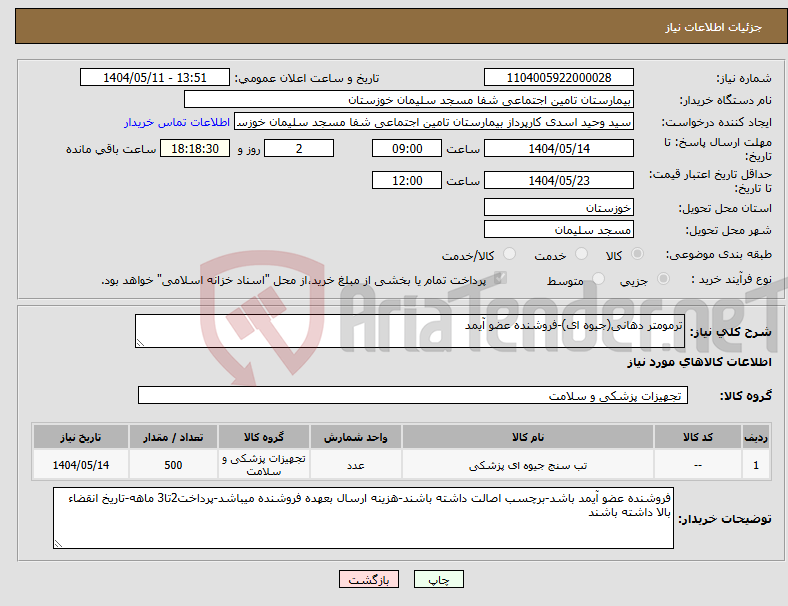This screenshot has width=788, height=606.
Task: Click the validity time 12:00 field
Action: (407, 180)
